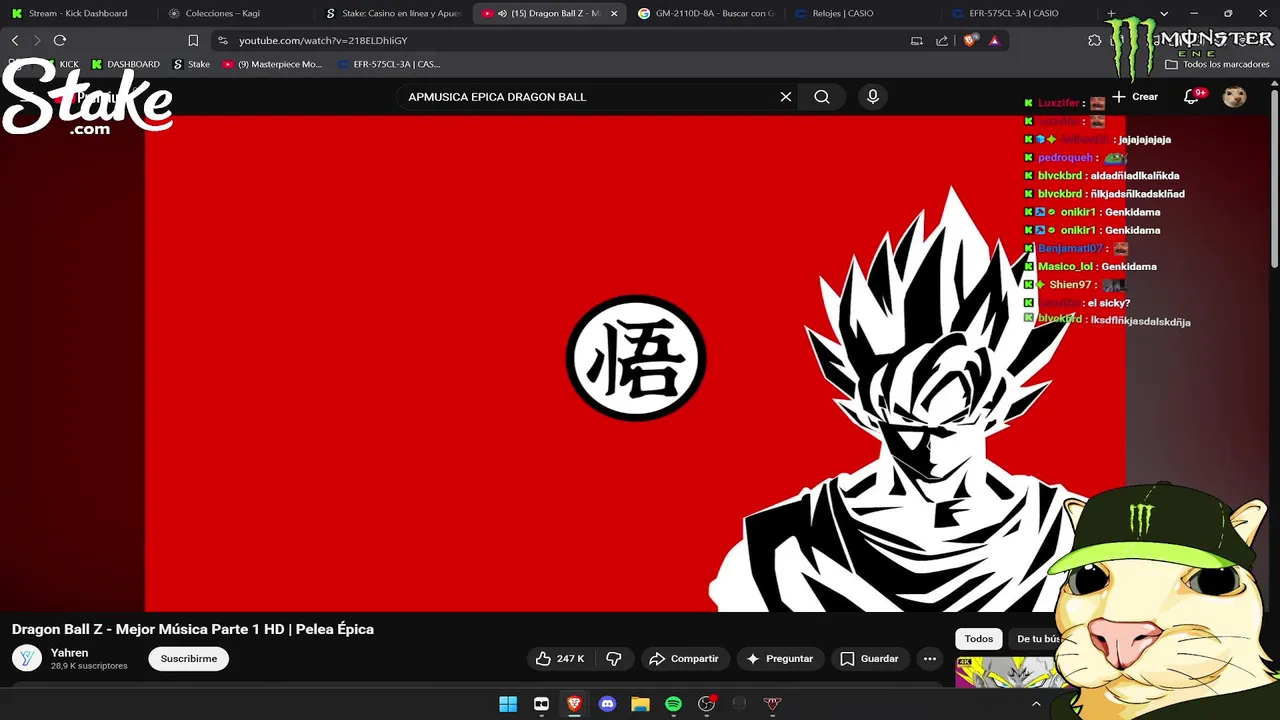Open the Windows Start menu
This screenshot has width=1280, height=720.
508,704
